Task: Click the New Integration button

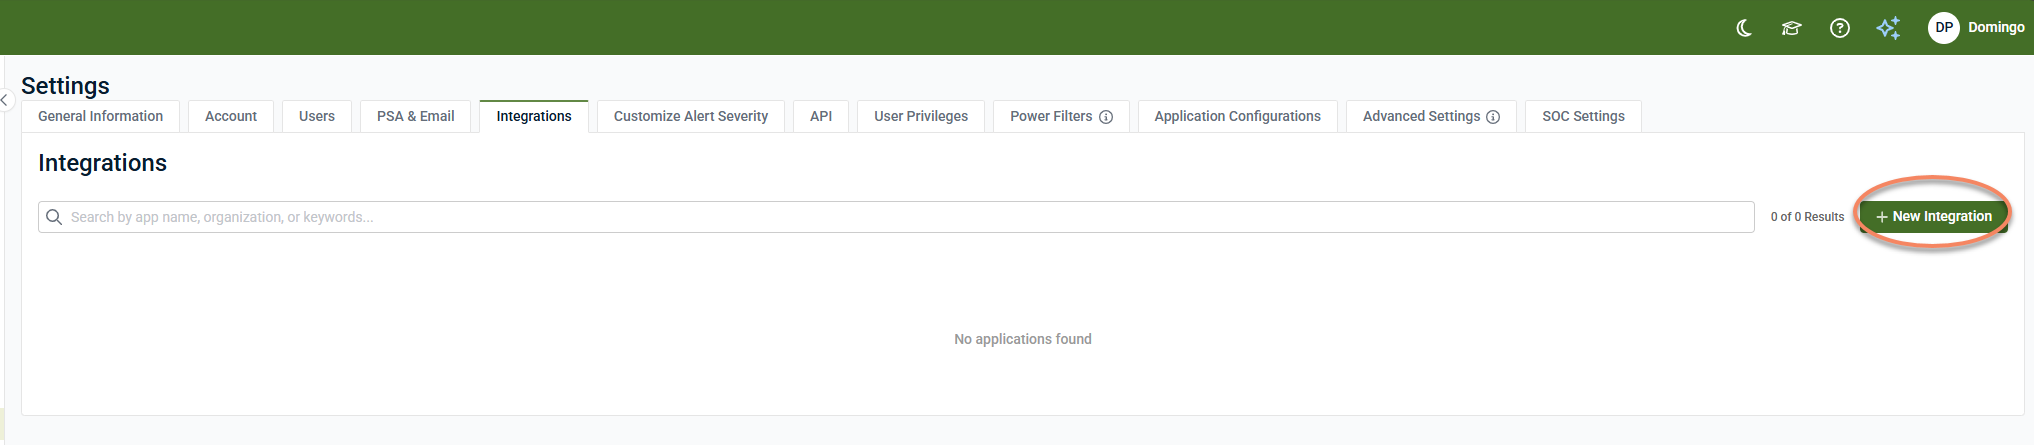Action: [1934, 216]
